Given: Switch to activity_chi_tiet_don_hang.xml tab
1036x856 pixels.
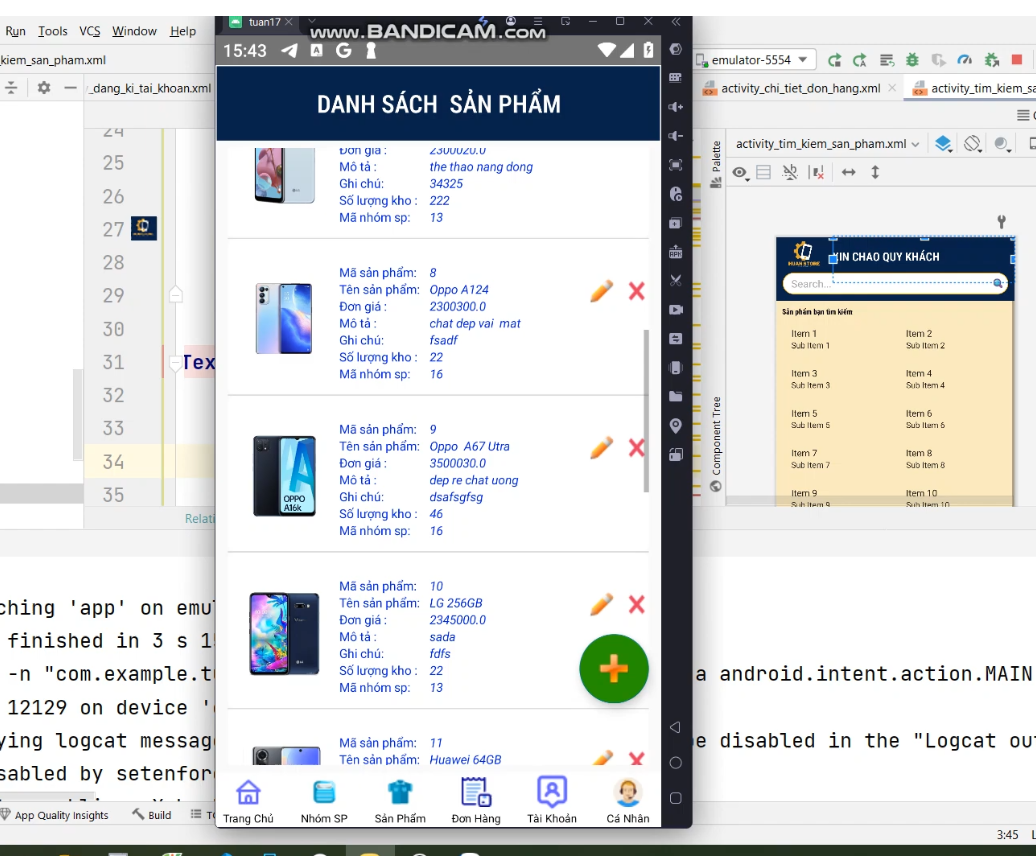Looking at the screenshot, I should 800,89.
